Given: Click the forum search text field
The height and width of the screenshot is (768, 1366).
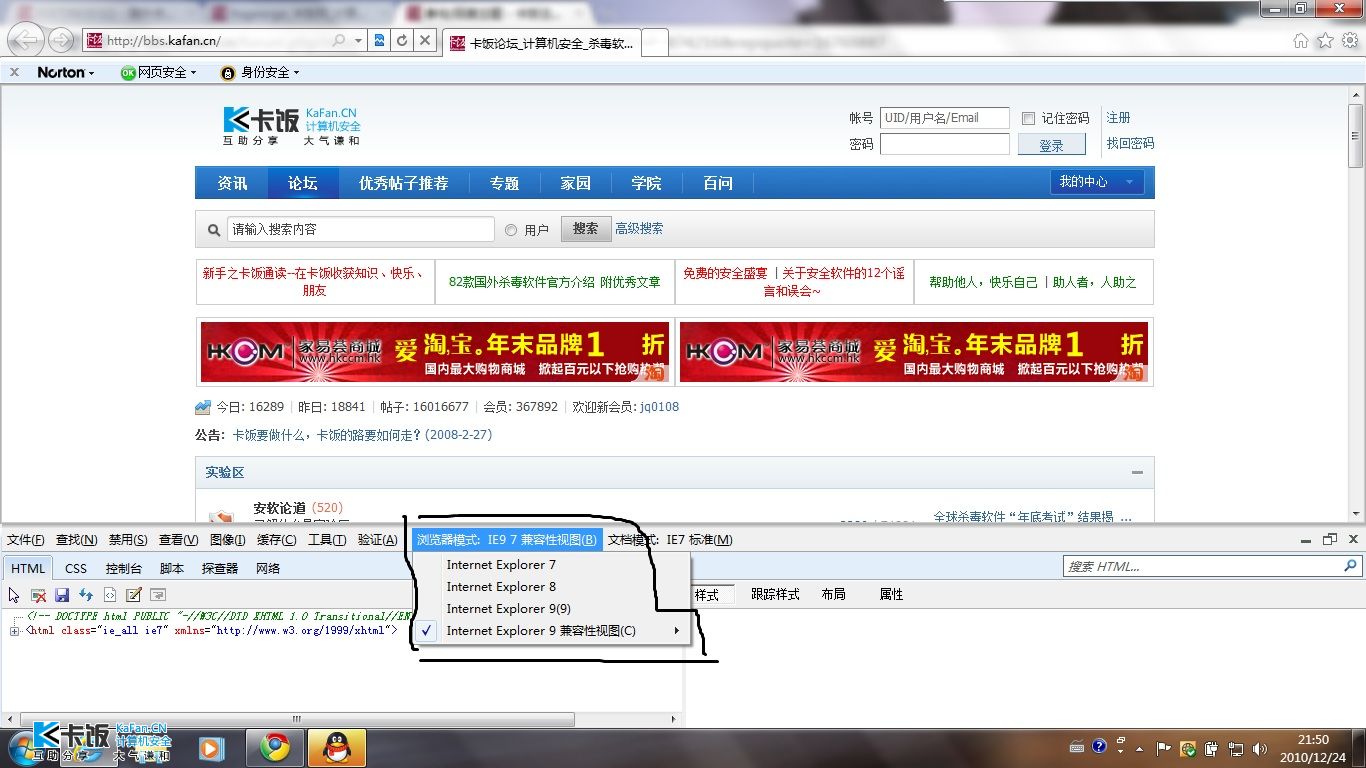Looking at the screenshot, I should point(360,229).
